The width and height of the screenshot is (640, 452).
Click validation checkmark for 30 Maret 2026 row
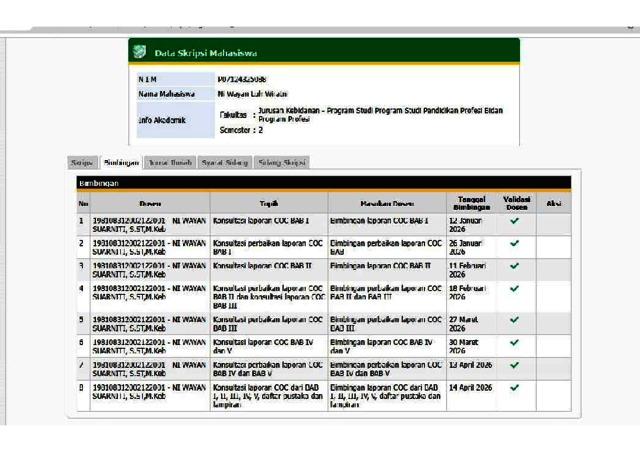point(515,343)
